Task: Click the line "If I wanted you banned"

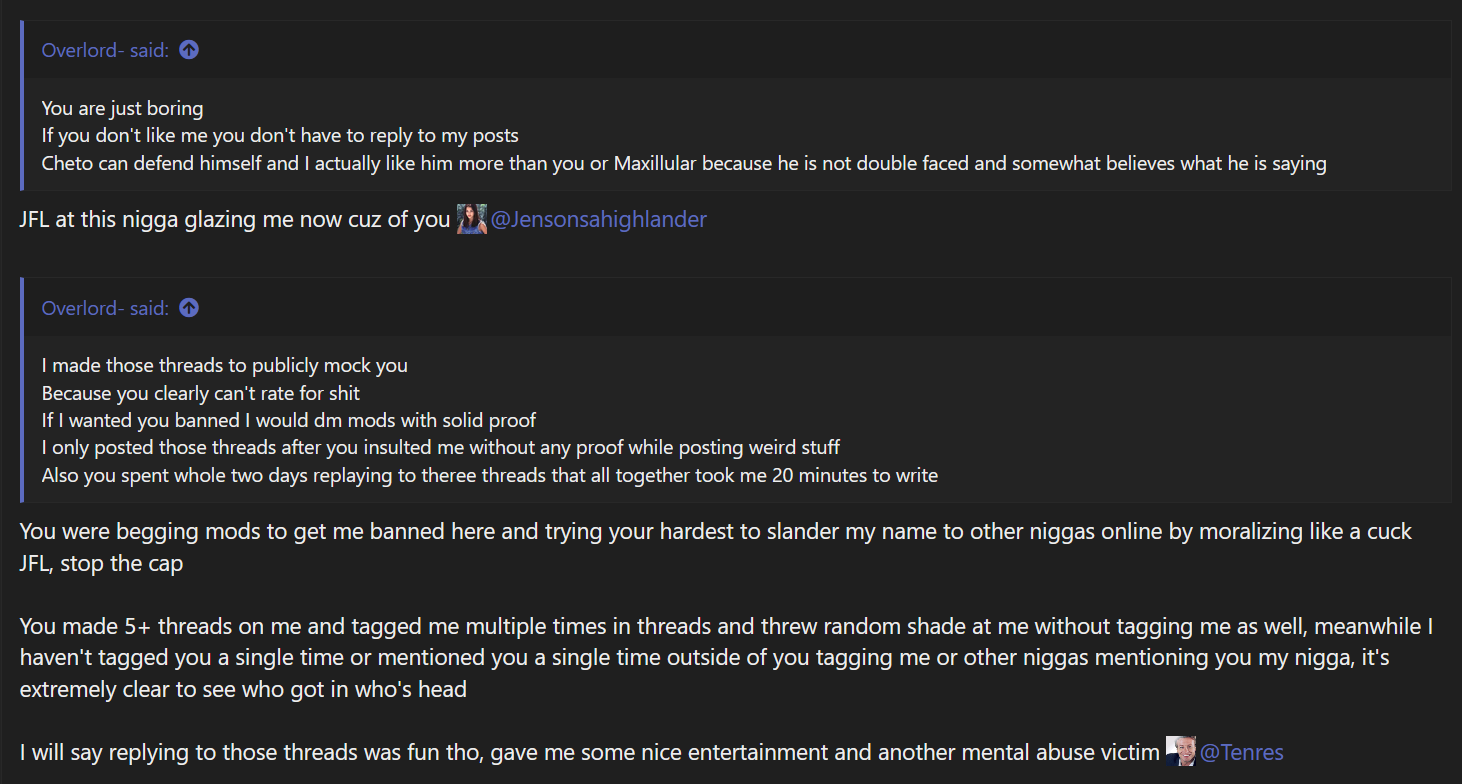Action: (289, 420)
